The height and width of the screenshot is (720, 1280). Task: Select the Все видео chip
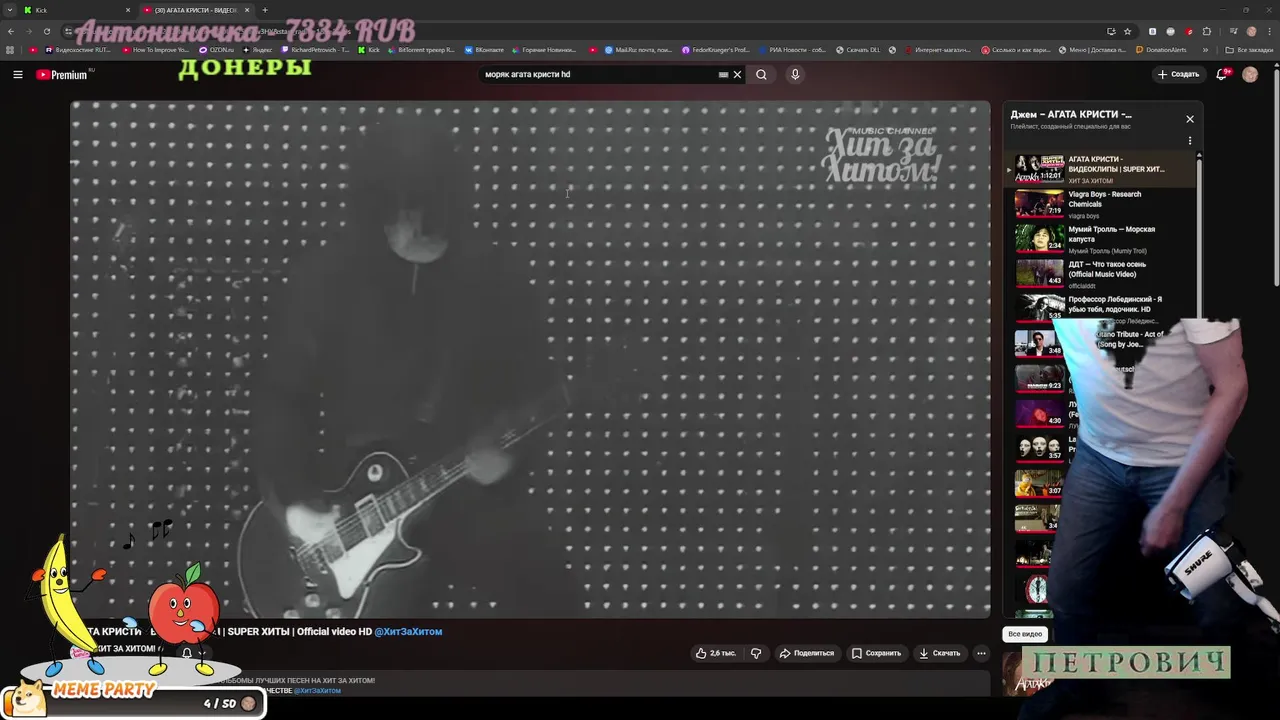click(x=1025, y=634)
